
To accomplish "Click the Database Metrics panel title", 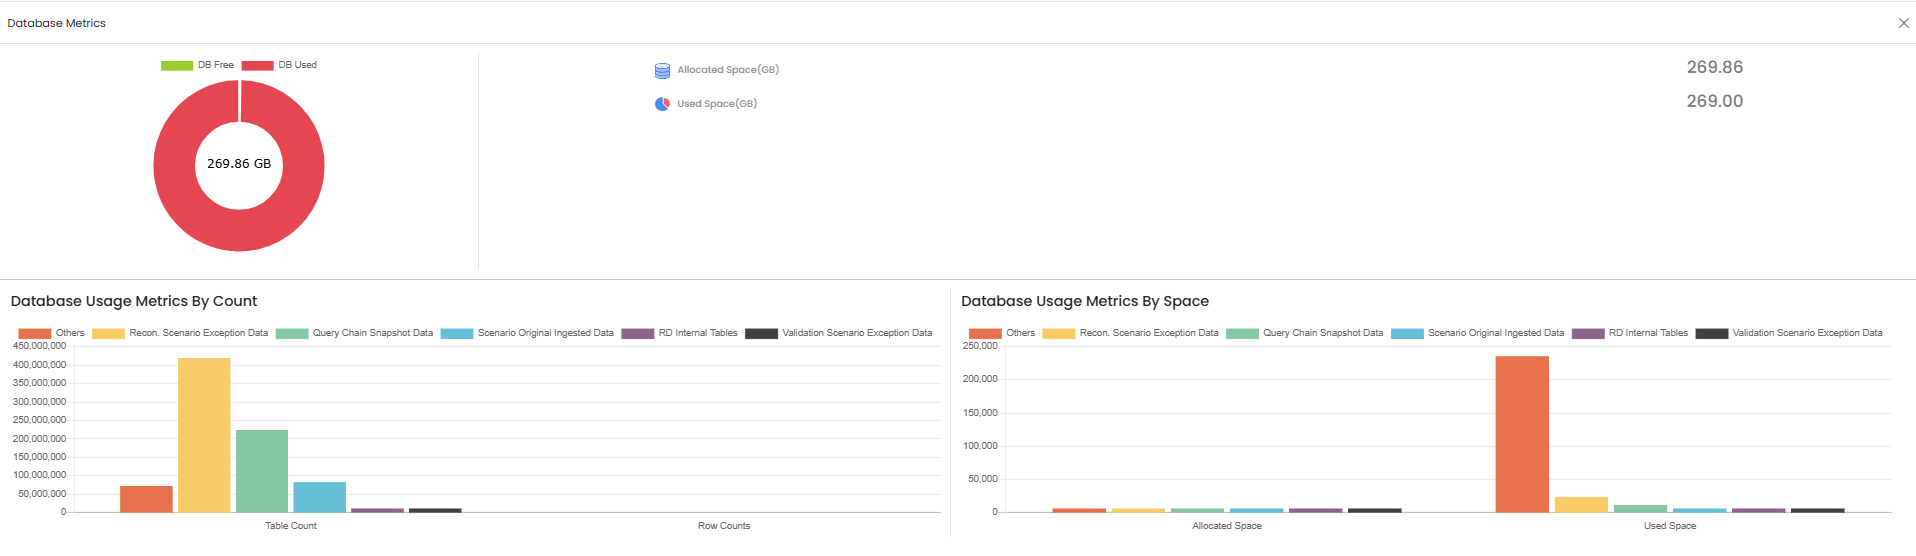I will tap(56, 23).
